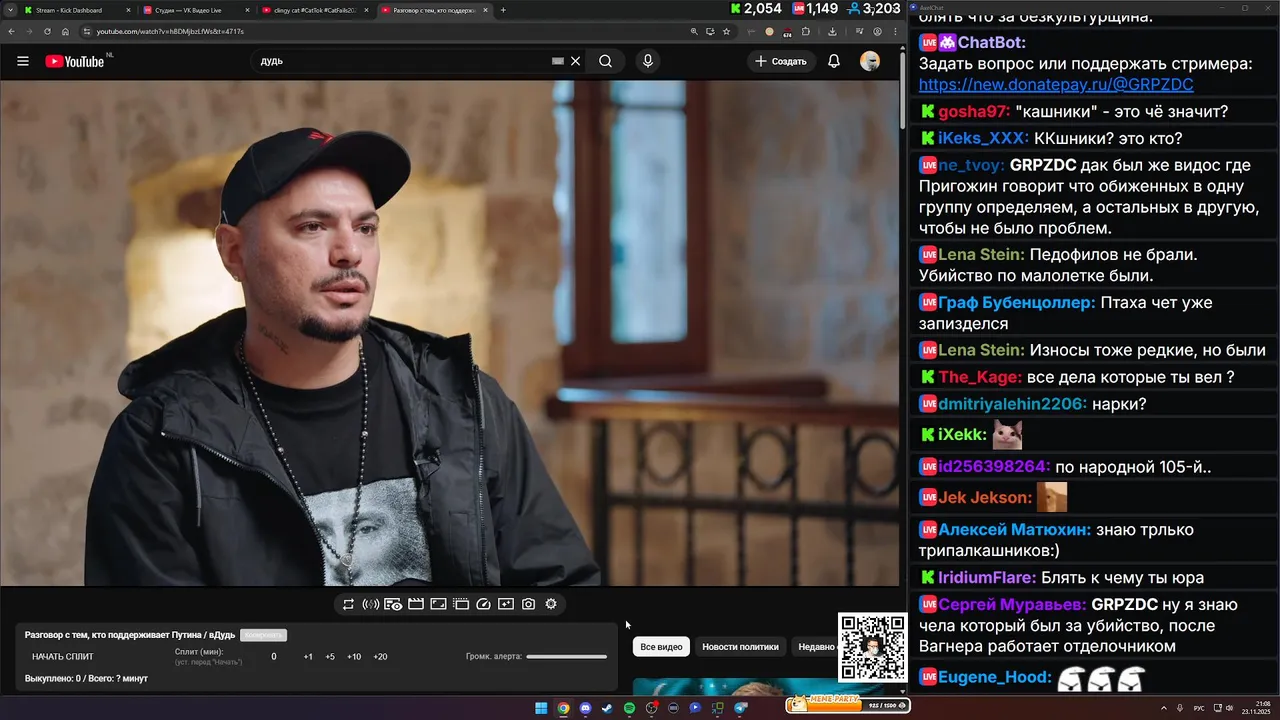
Task: Open playback speed gauge icon
Action: click(x=483, y=604)
